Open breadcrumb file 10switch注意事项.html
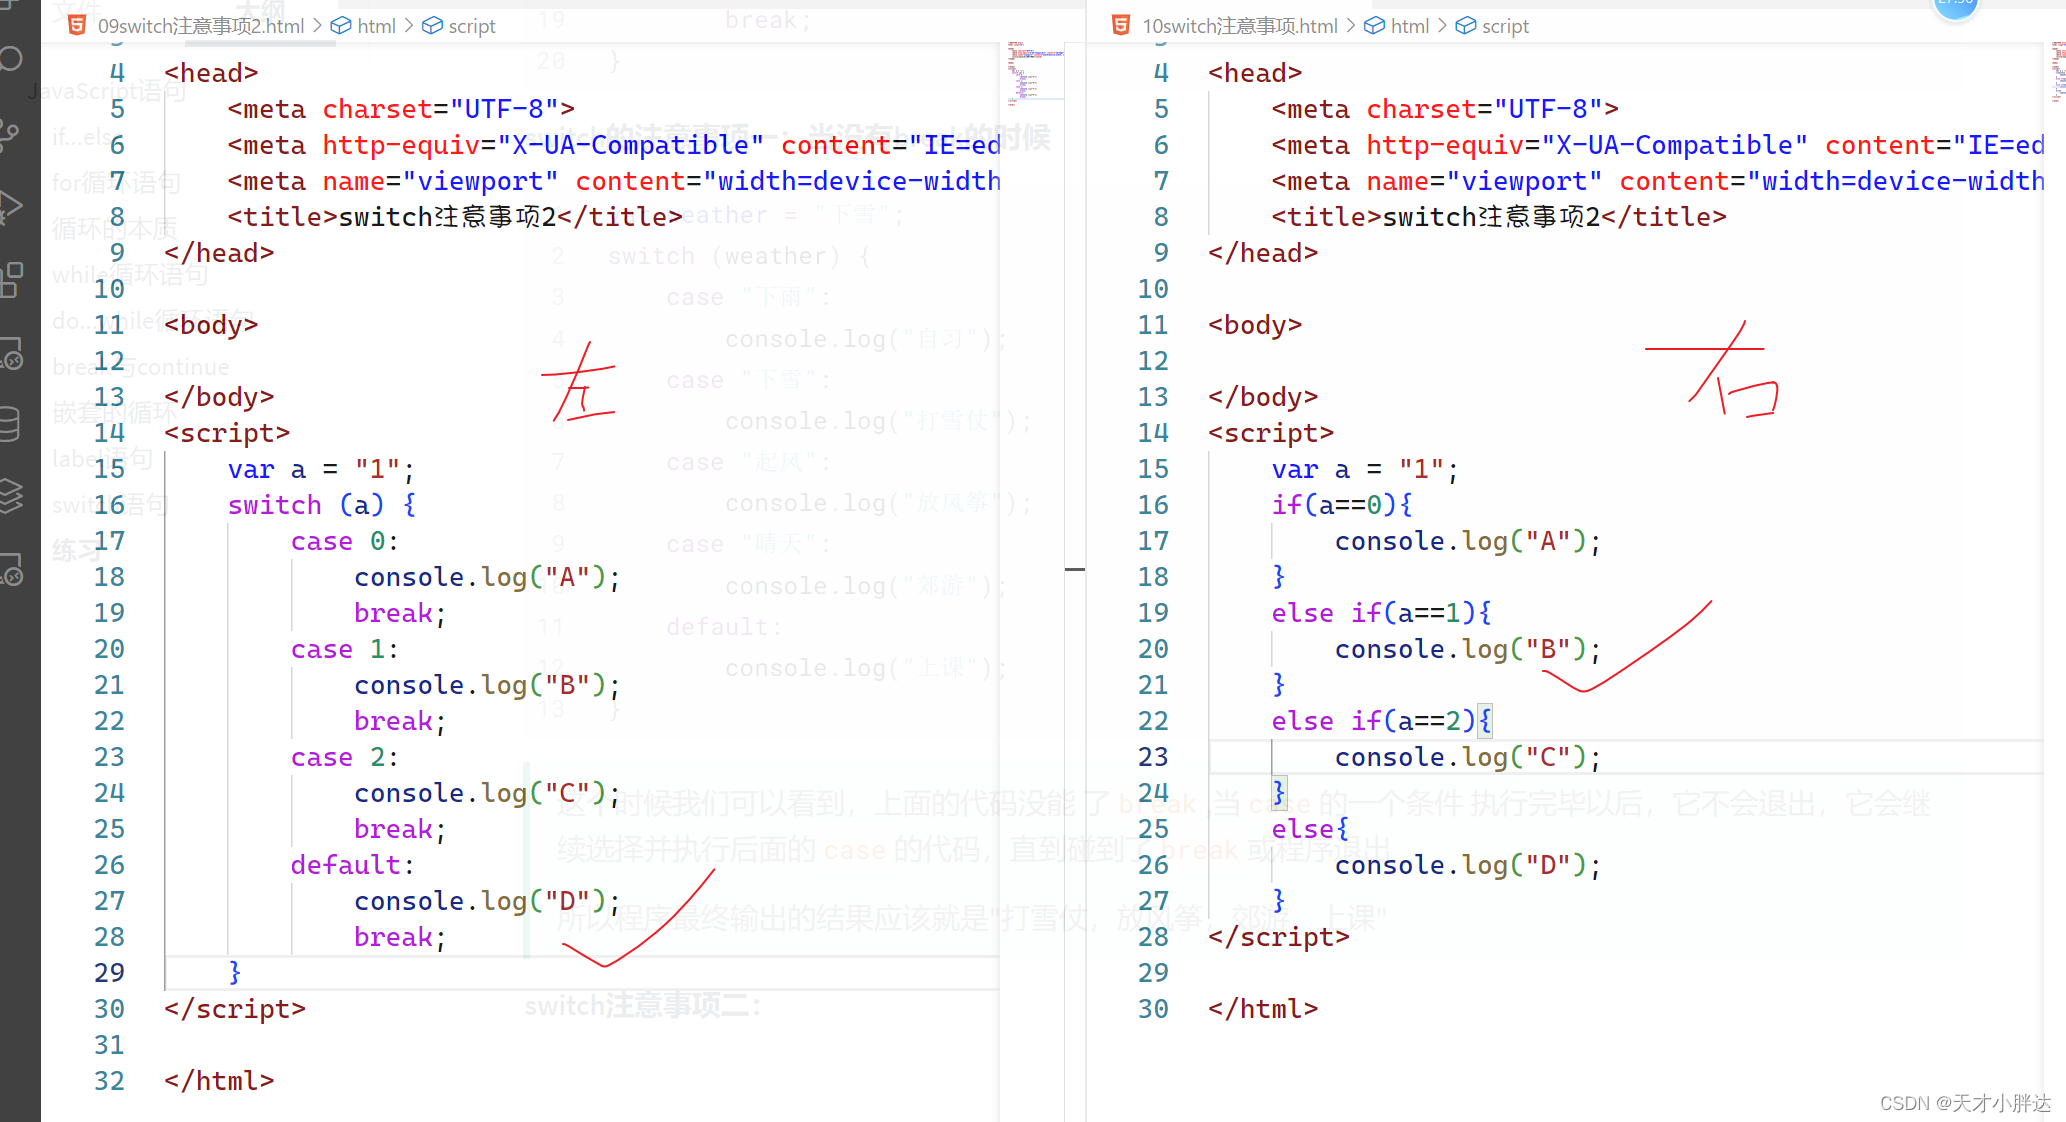The image size is (2066, 1122). 1240,26
